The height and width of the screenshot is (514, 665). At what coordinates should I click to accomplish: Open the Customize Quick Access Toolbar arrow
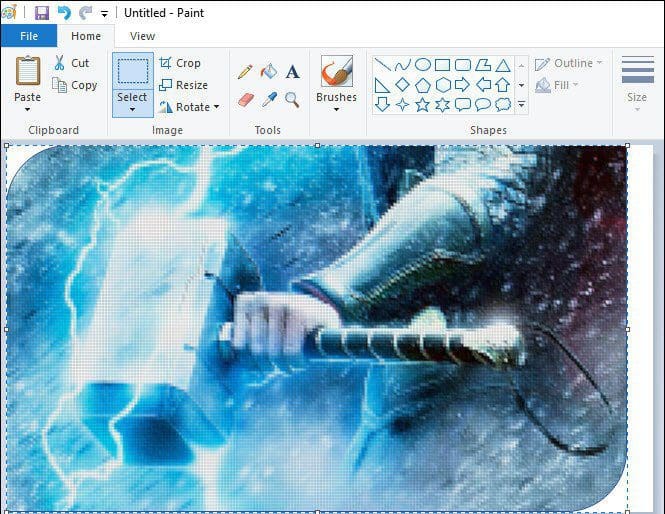[x=104, y=14]
